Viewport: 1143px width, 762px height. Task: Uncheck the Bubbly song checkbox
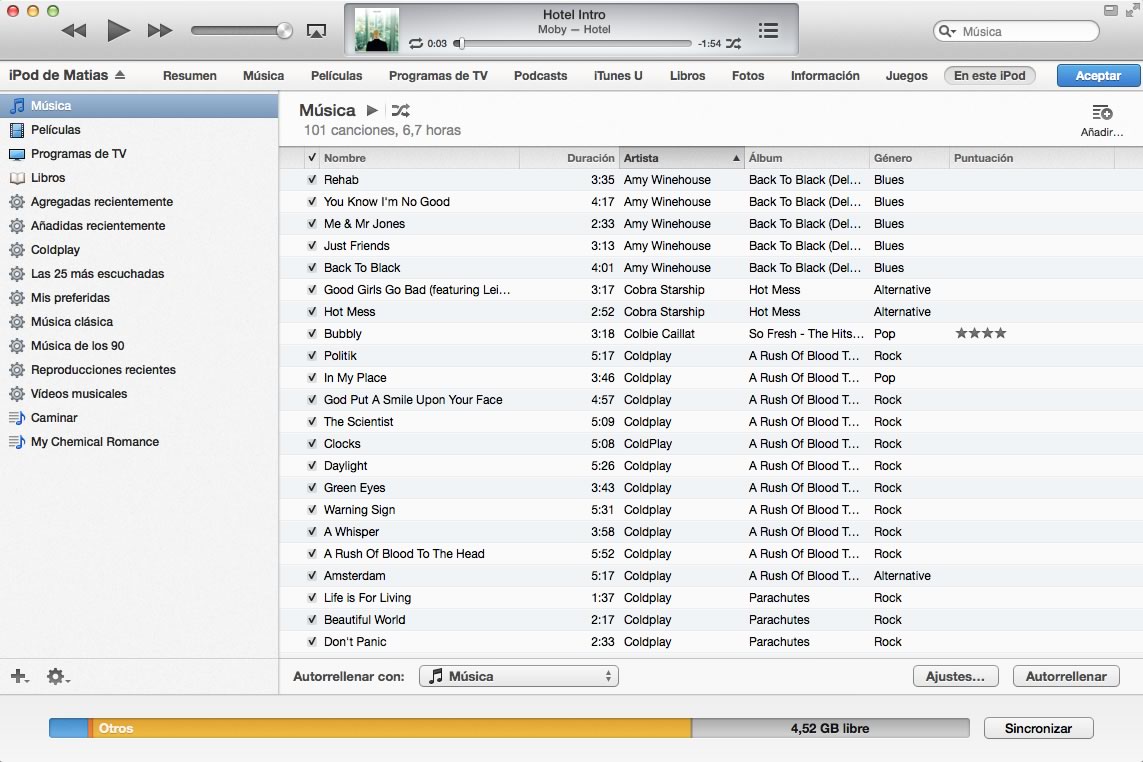tap(312, 333)
